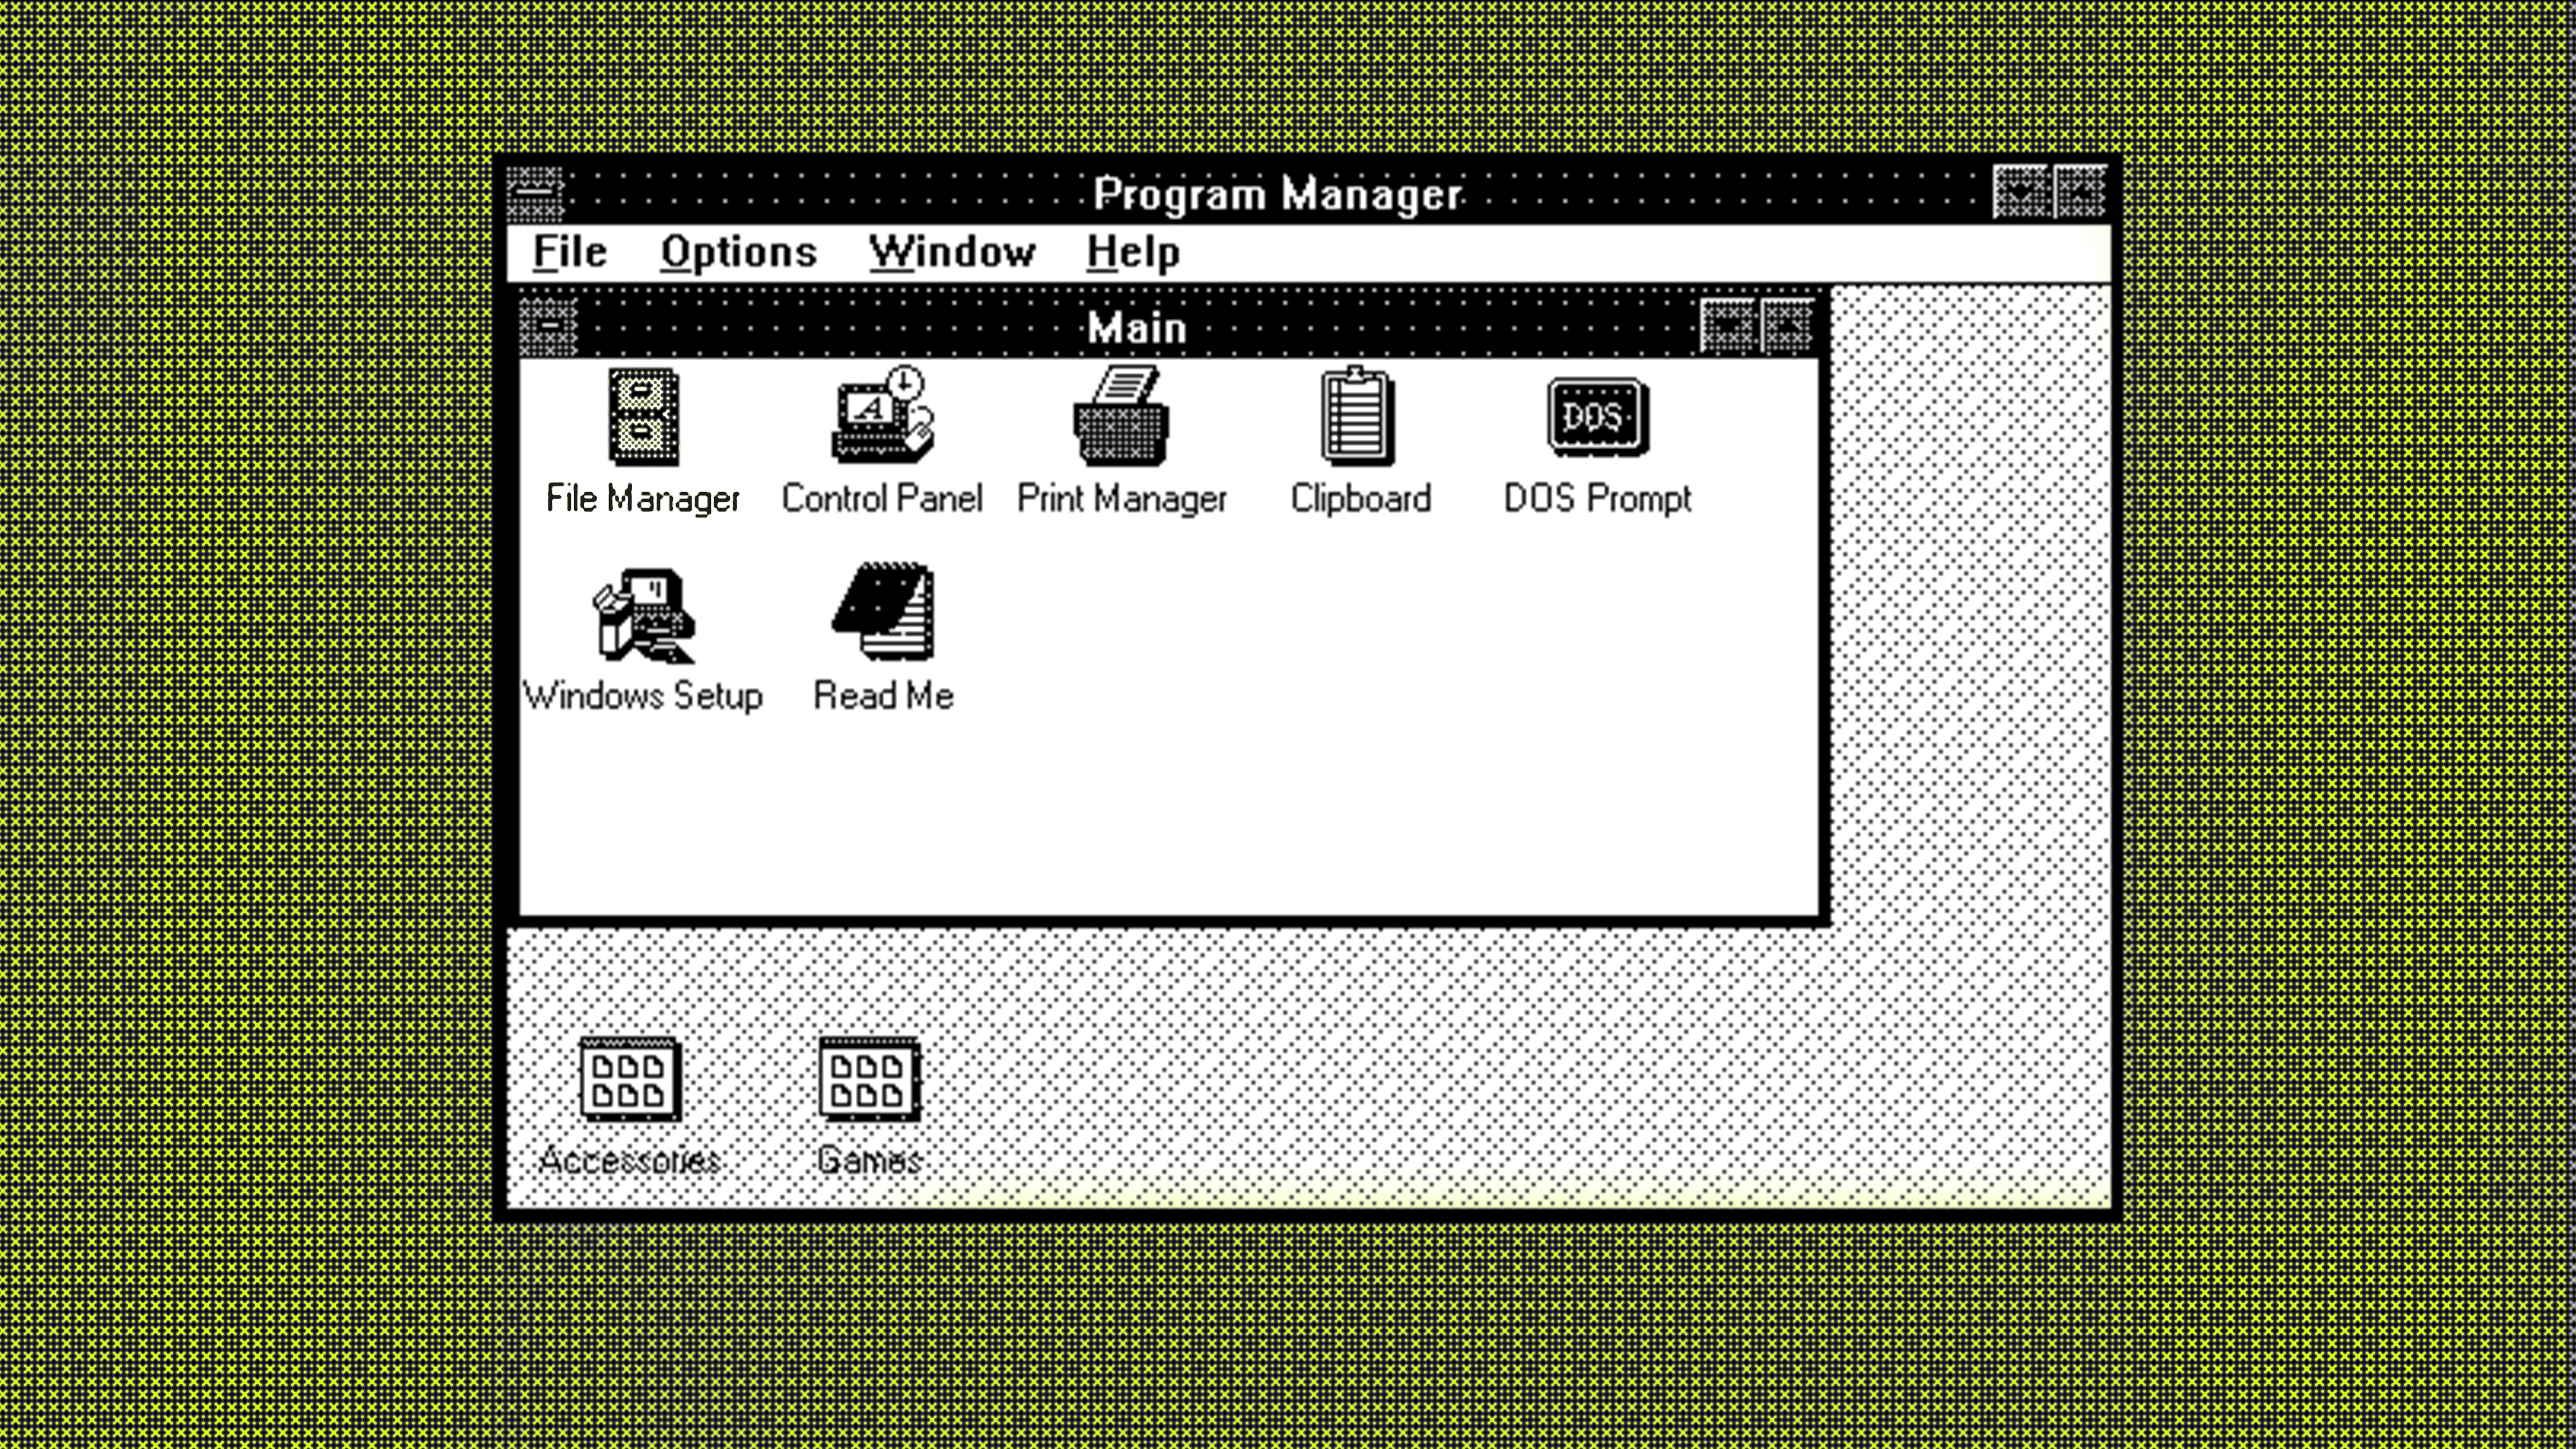Image resolution: width=2576 pixels, height=1449 pixels.
Task: Open the File Manager icon
Action: 643,418
